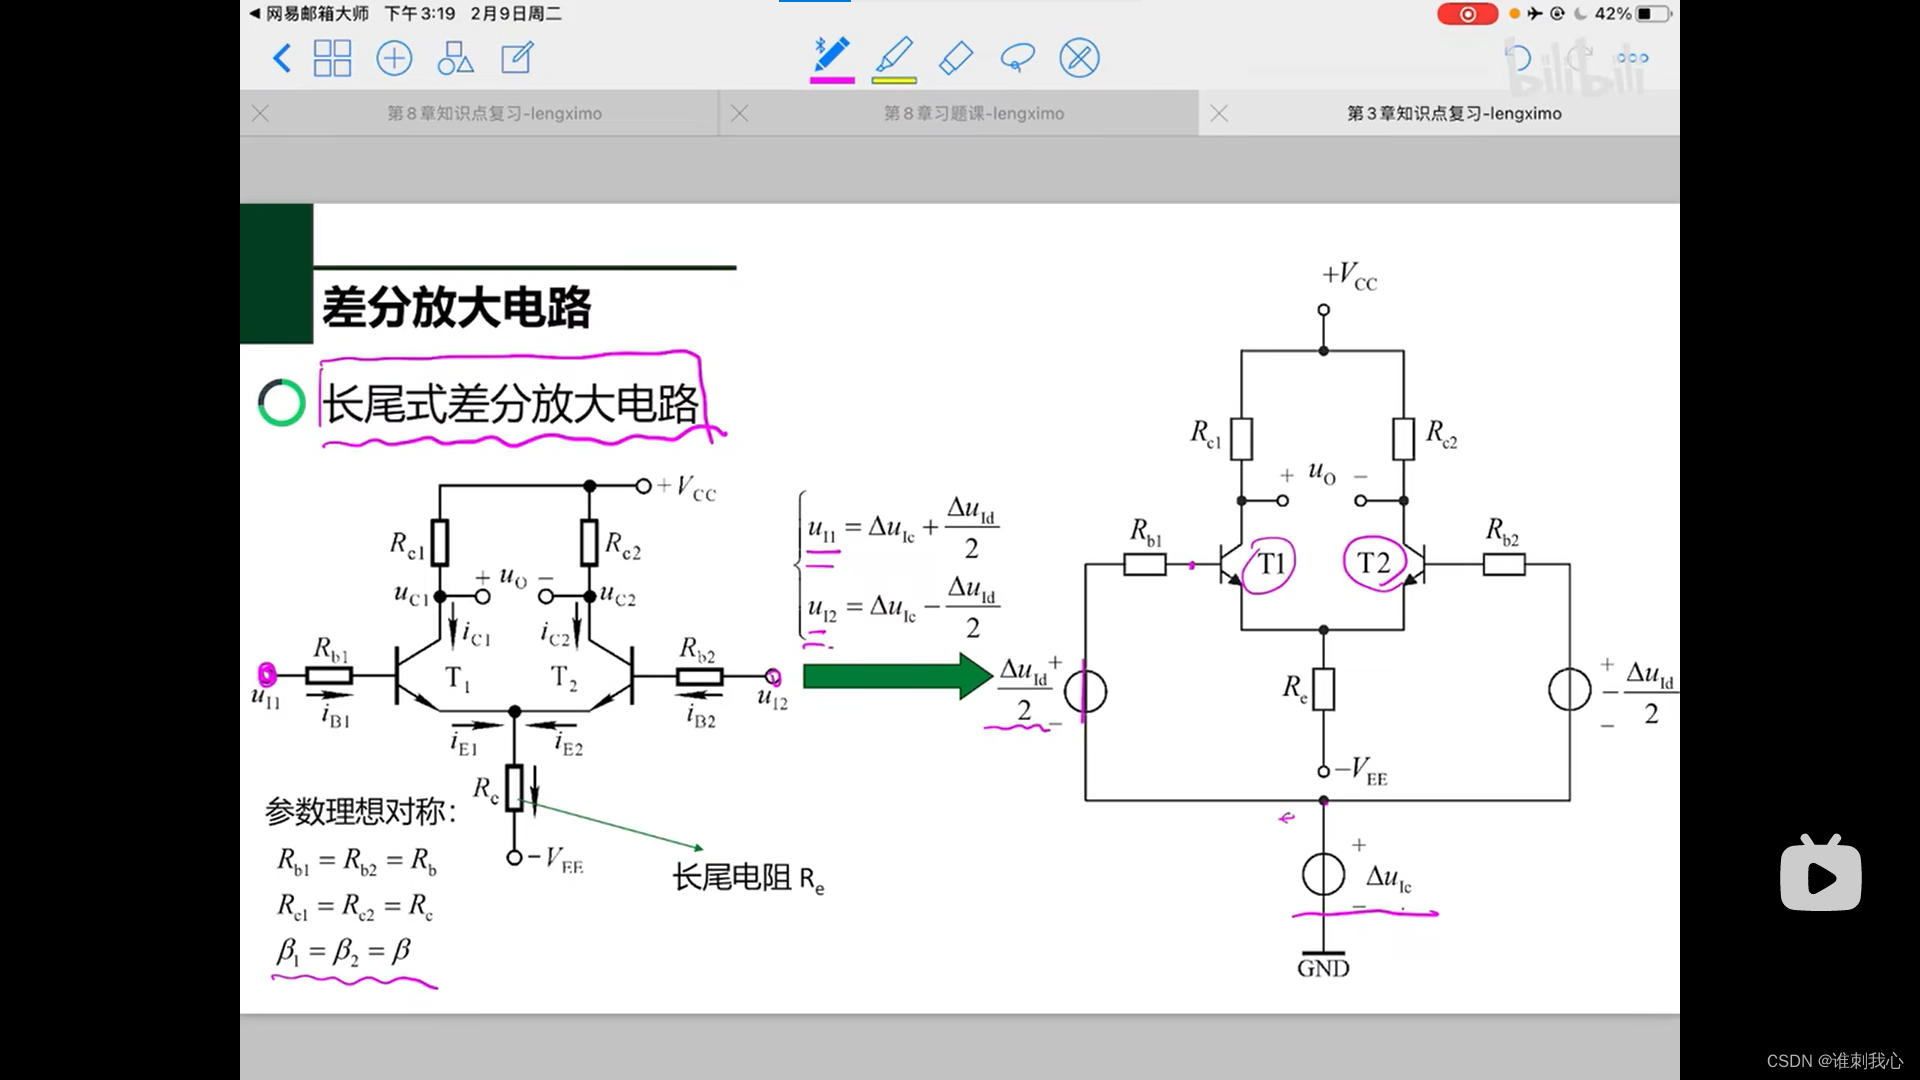Tap the red screen recording indicator
The image size is (1920, 1080).
1467,14
